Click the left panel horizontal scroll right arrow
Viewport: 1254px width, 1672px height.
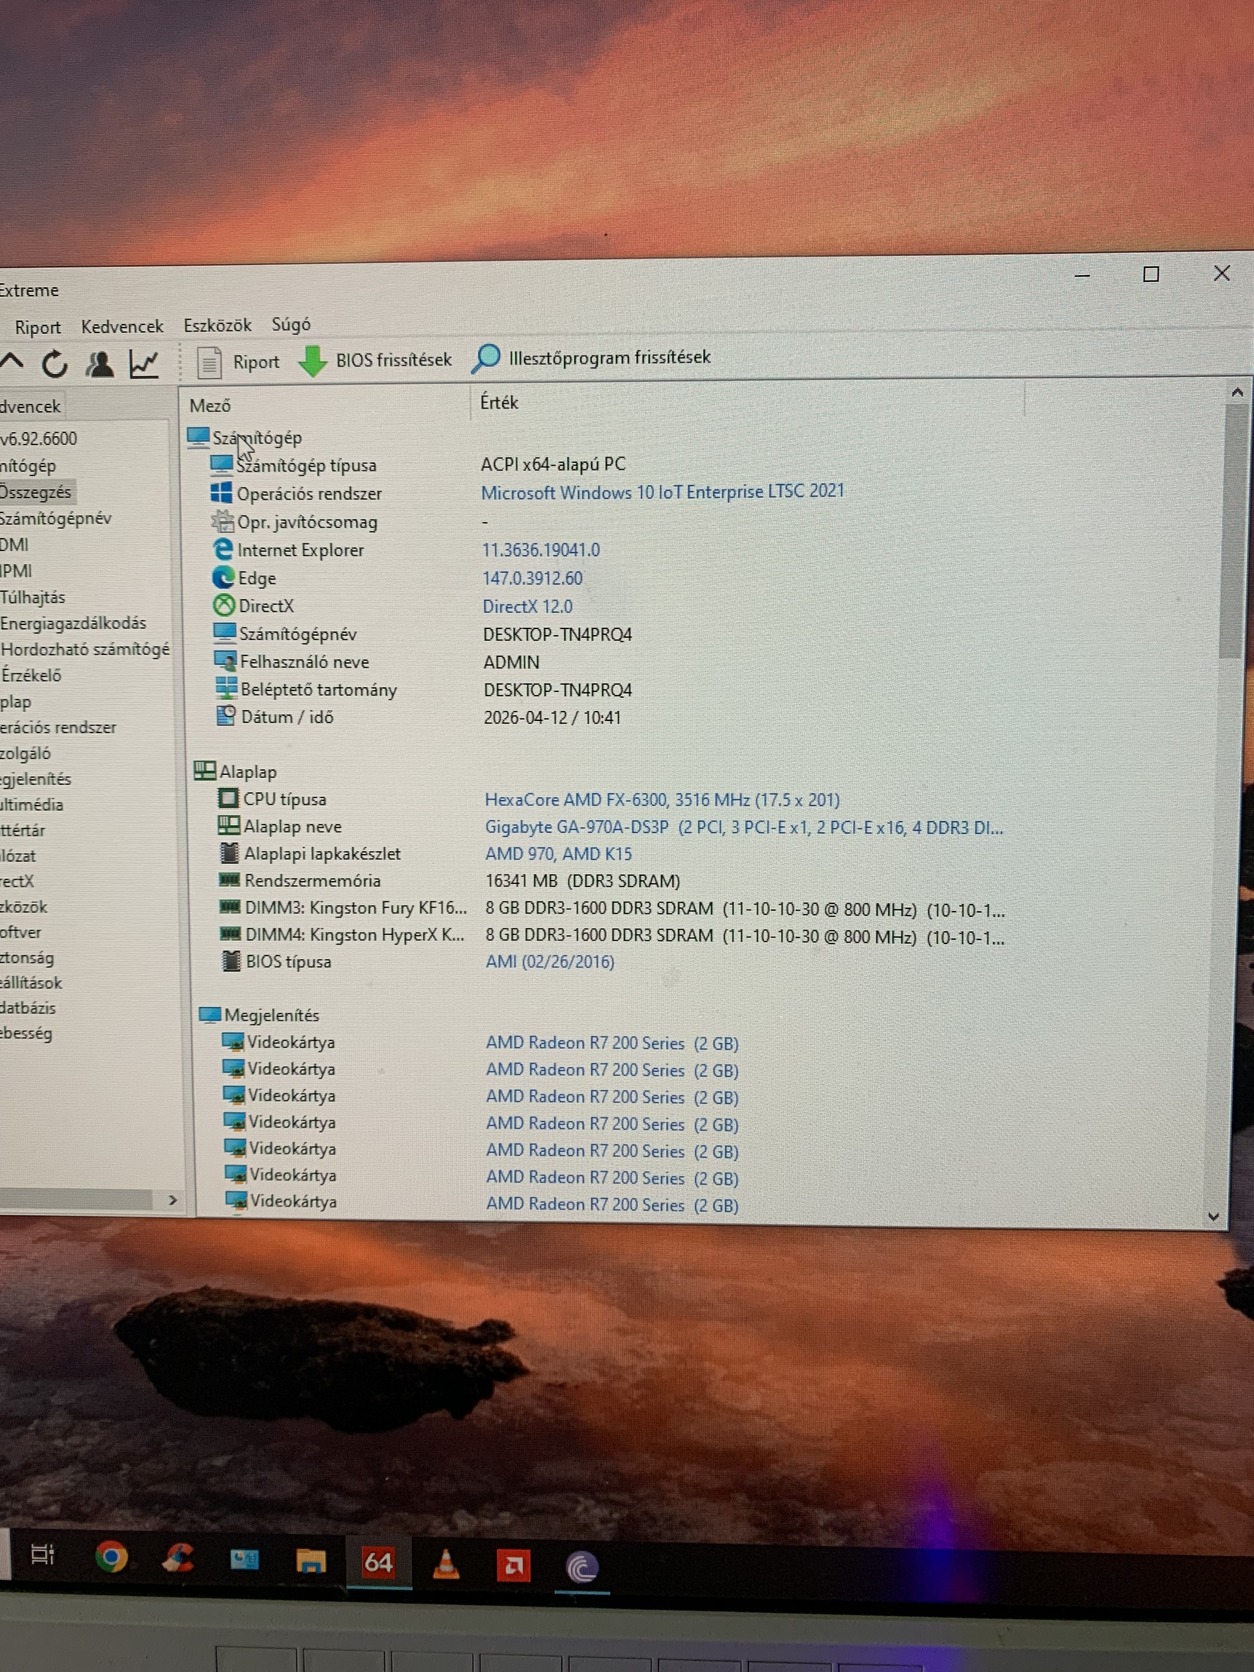[172, 1200]
